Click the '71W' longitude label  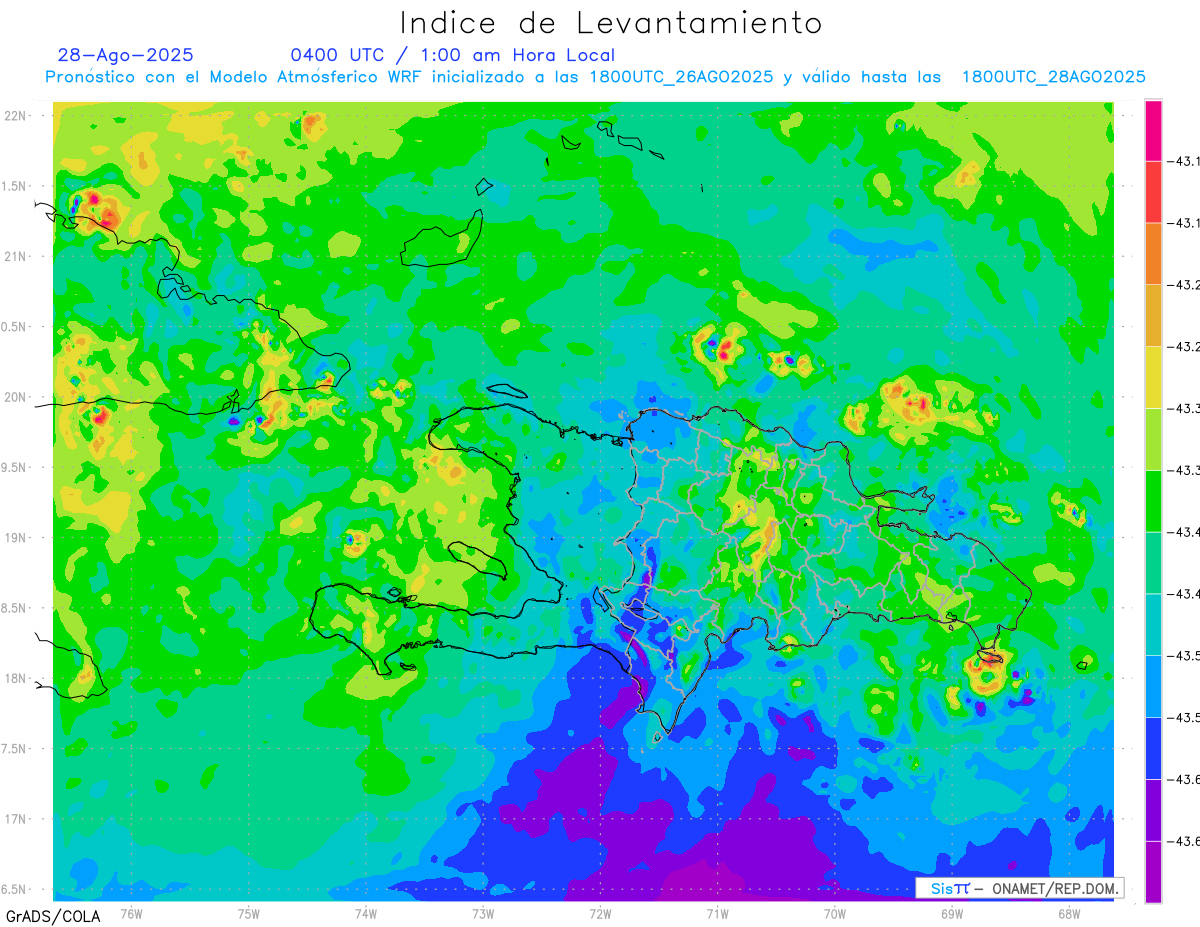pyautogui.click(x=717, y=913)
